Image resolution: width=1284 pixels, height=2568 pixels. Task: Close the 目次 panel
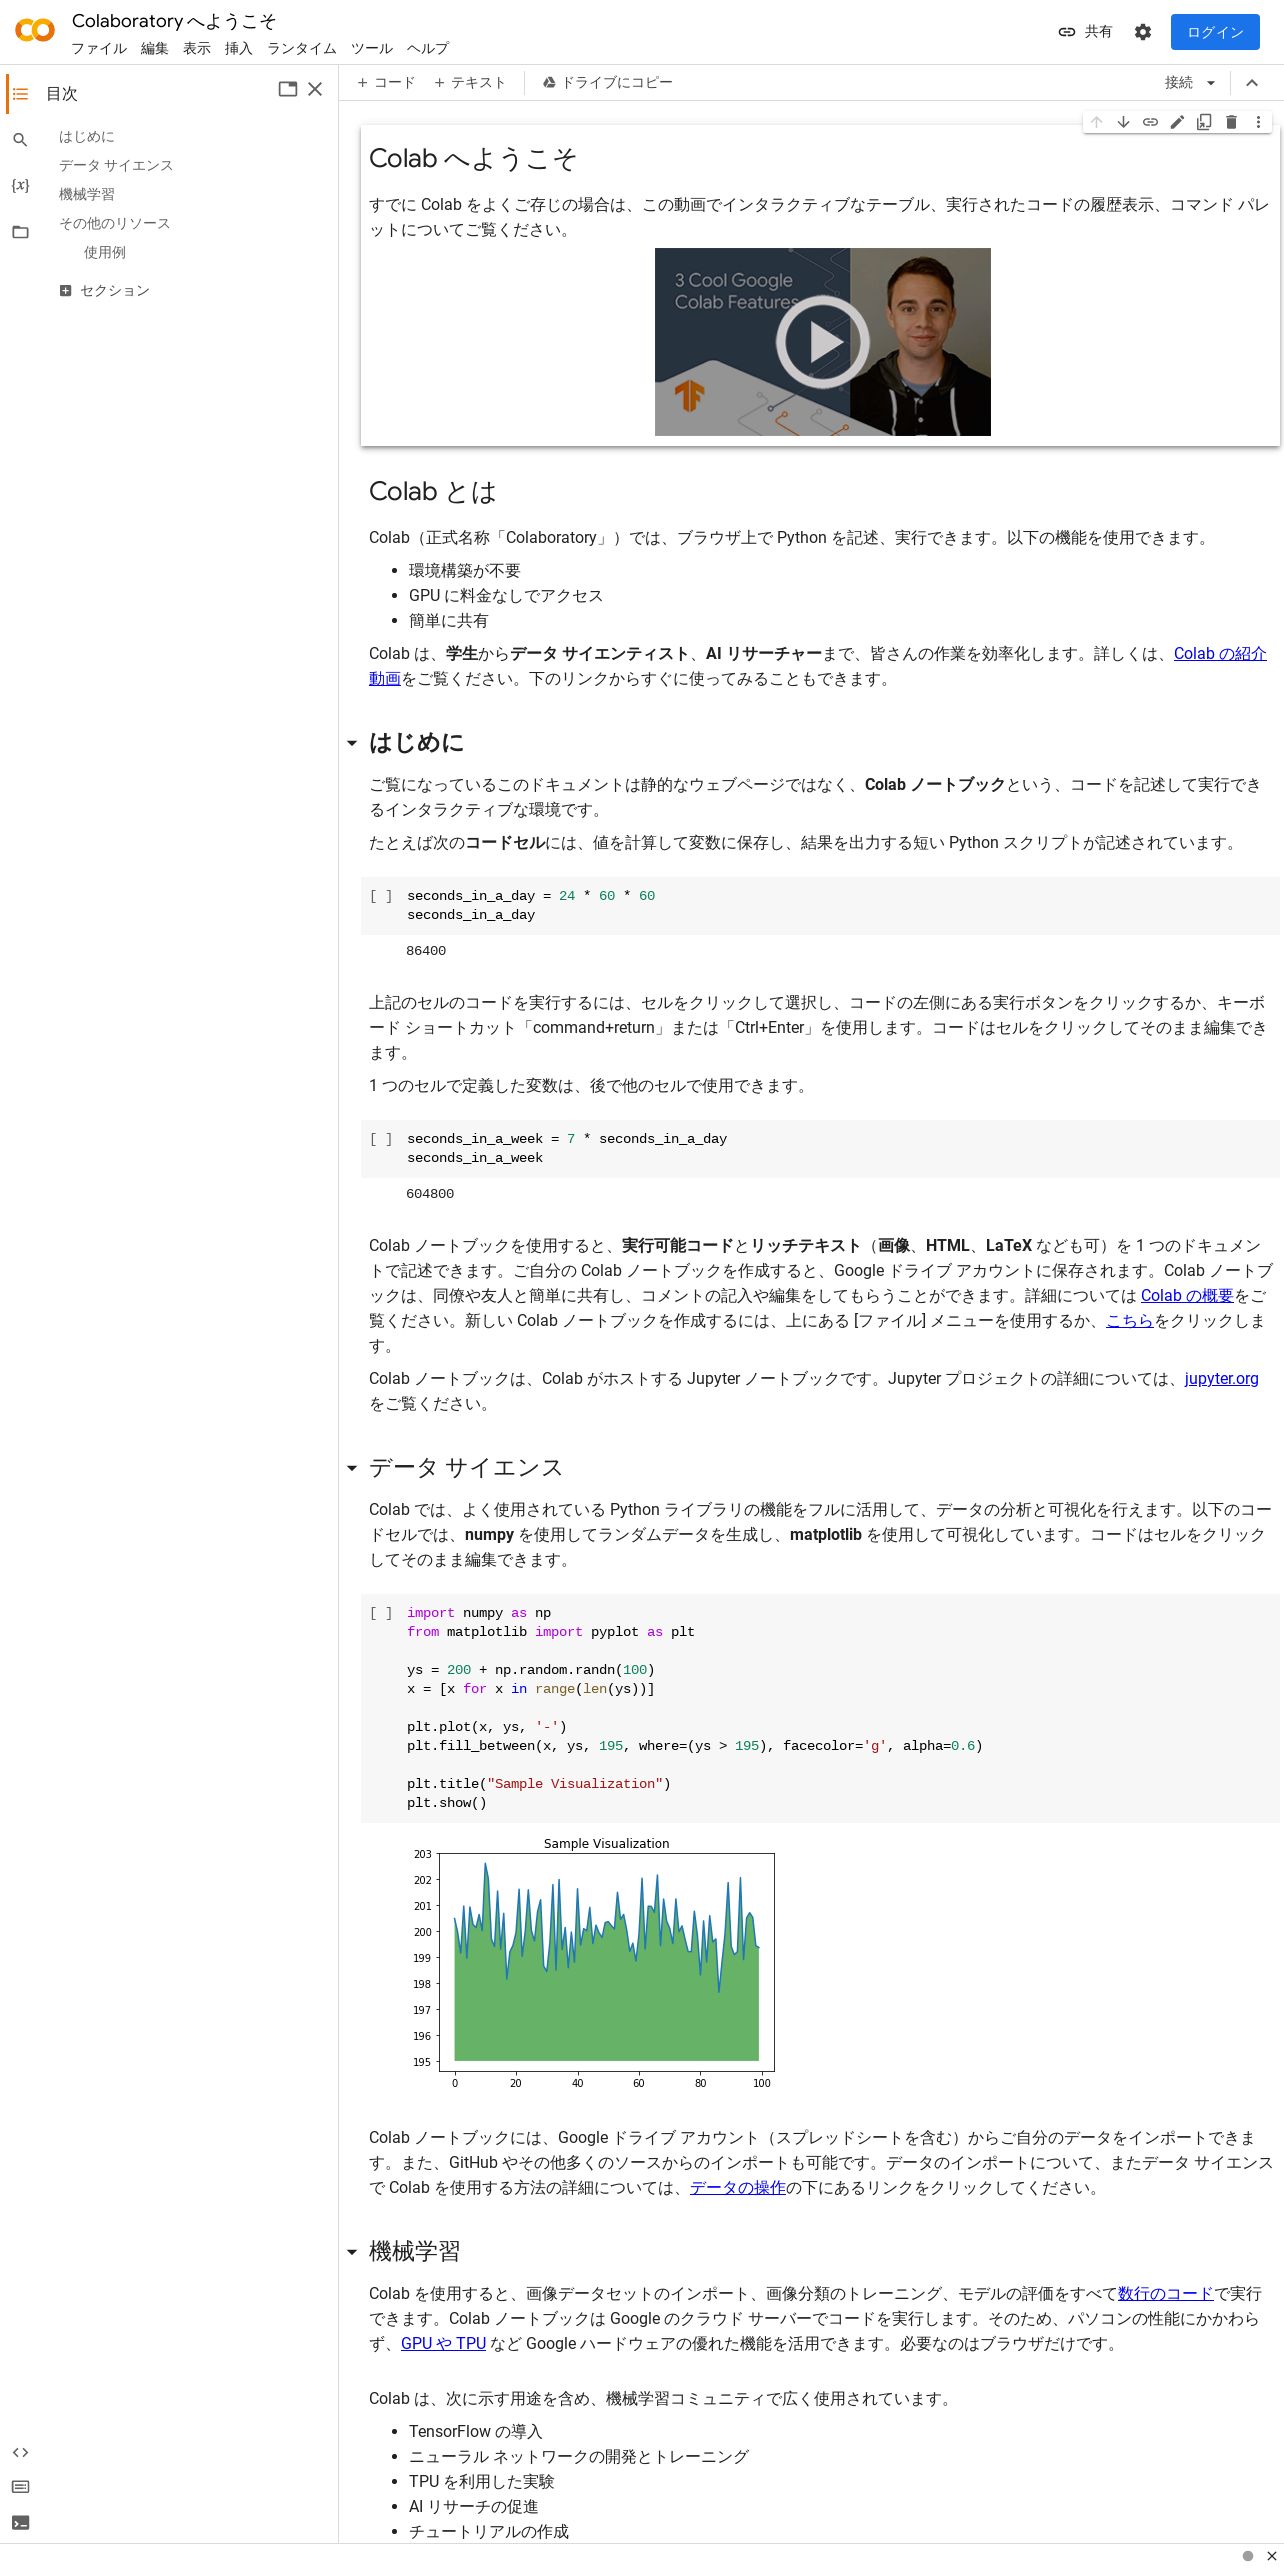[315, 89]
